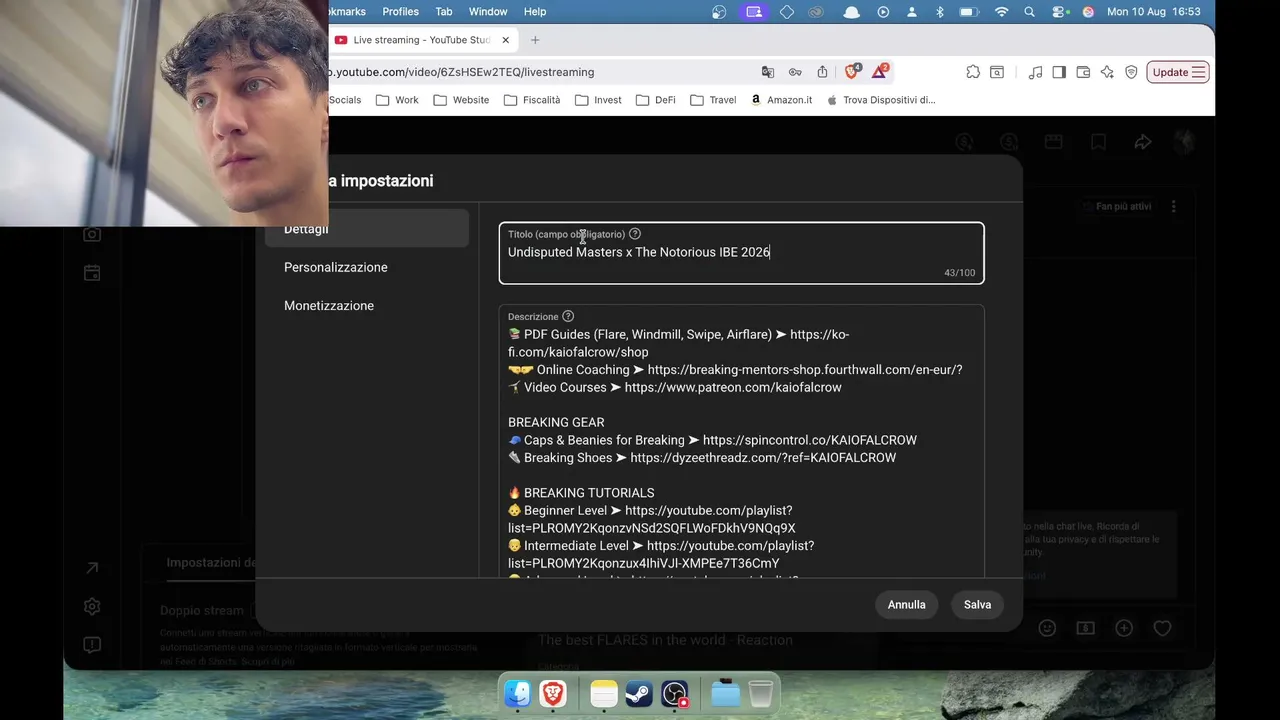1280x720 pixels.
Task: Click the help icon next to Descrizione
Action: coord(568,317)
